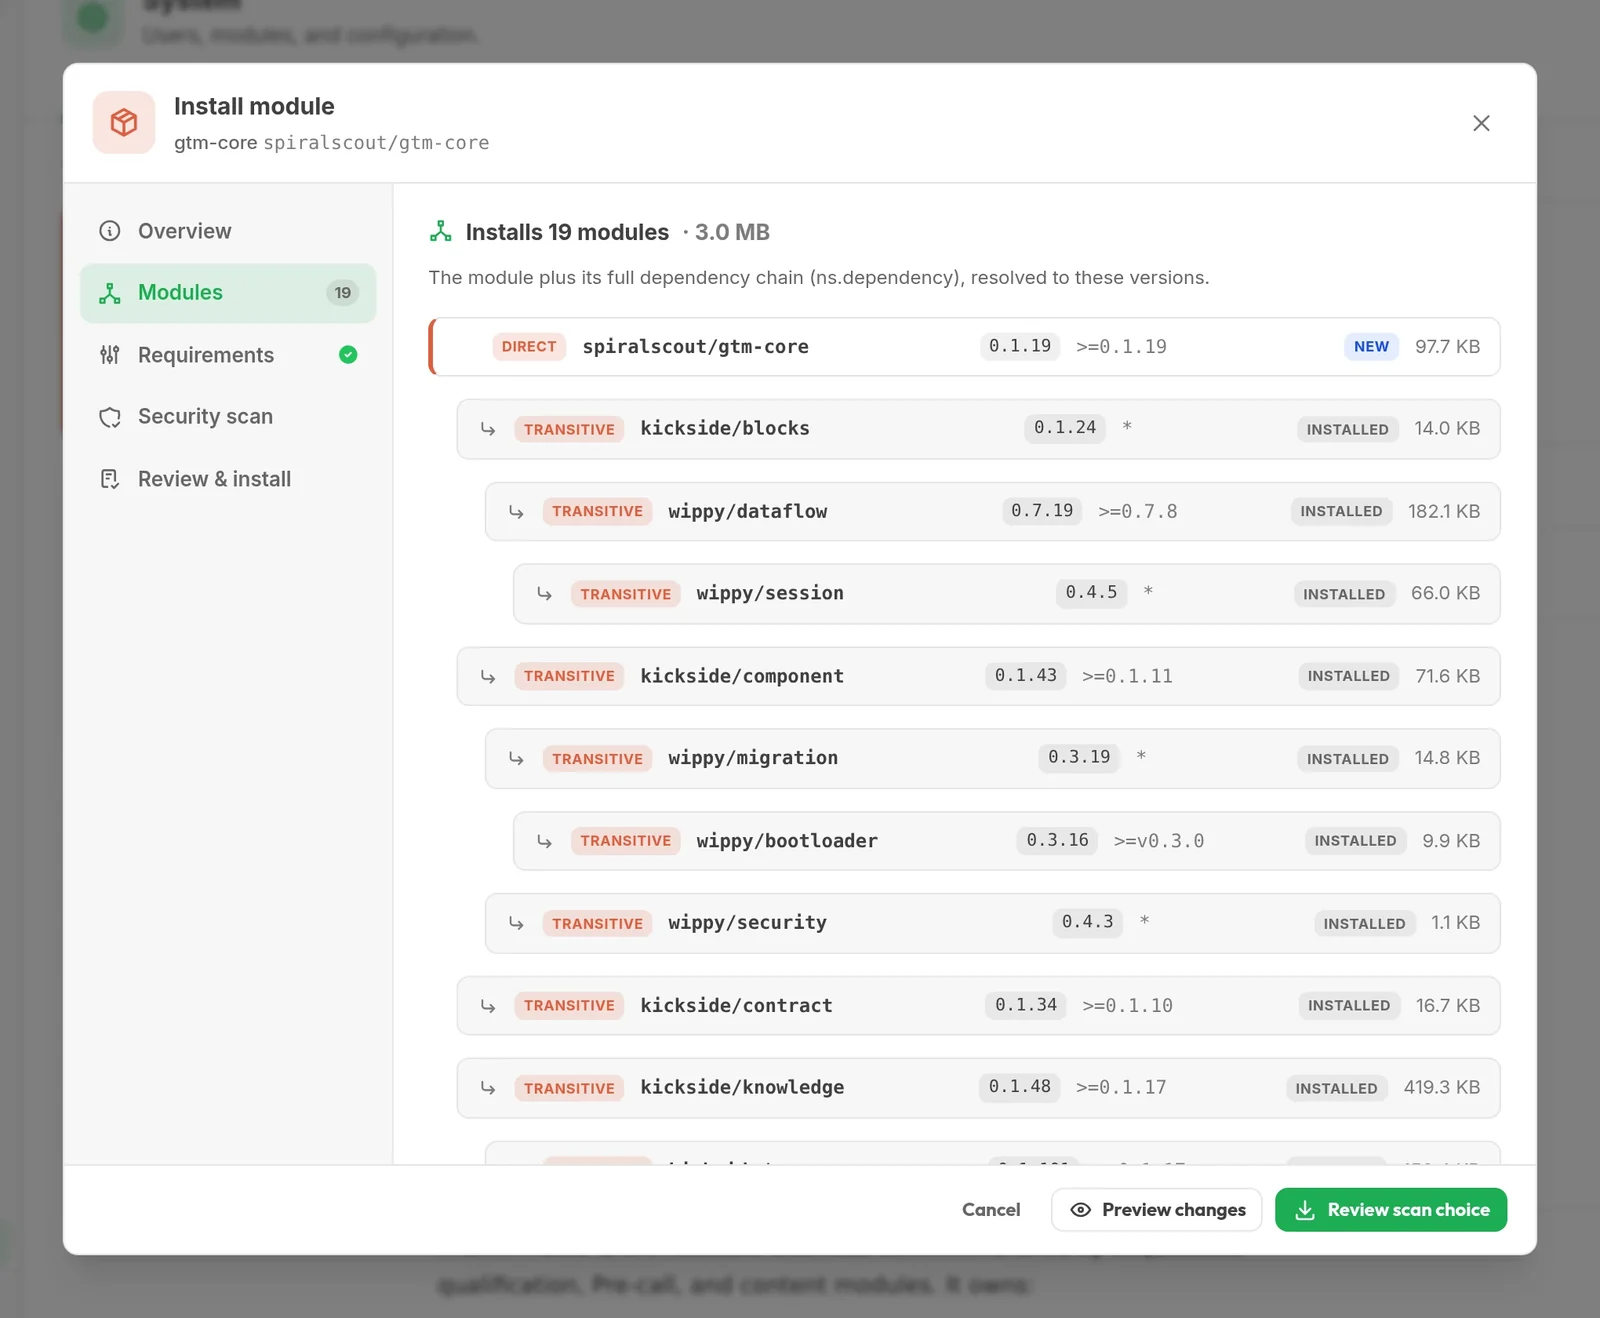Click the Preview changes button
1600x1318 pixels.
[1156, 1210]
